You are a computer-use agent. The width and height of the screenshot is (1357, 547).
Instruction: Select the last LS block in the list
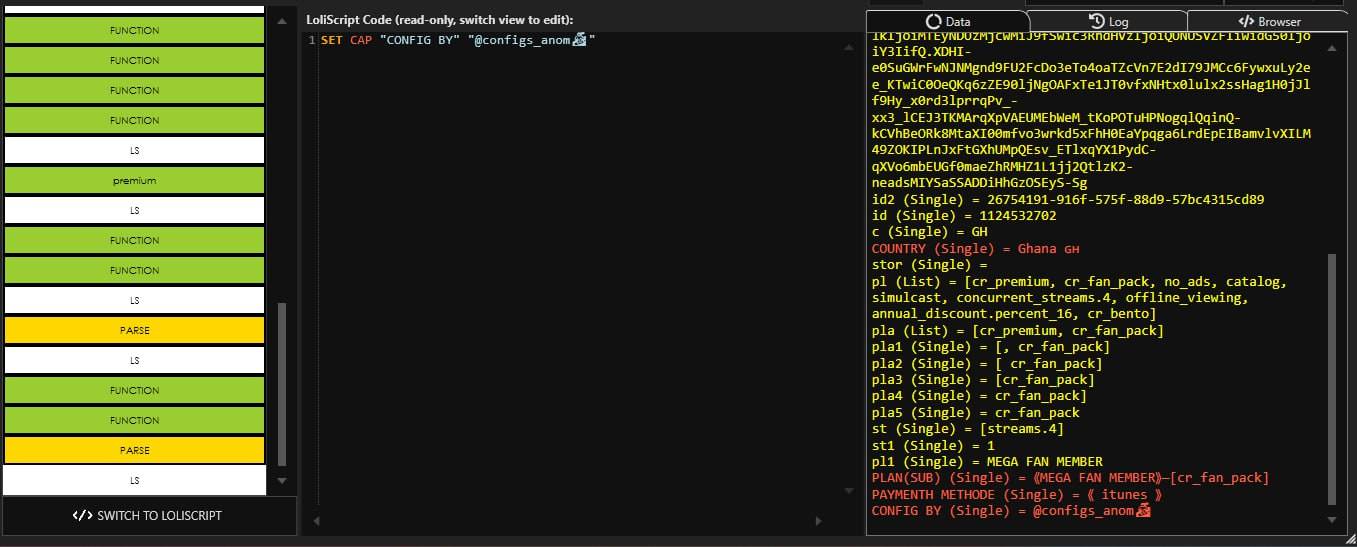coord(134,480)
